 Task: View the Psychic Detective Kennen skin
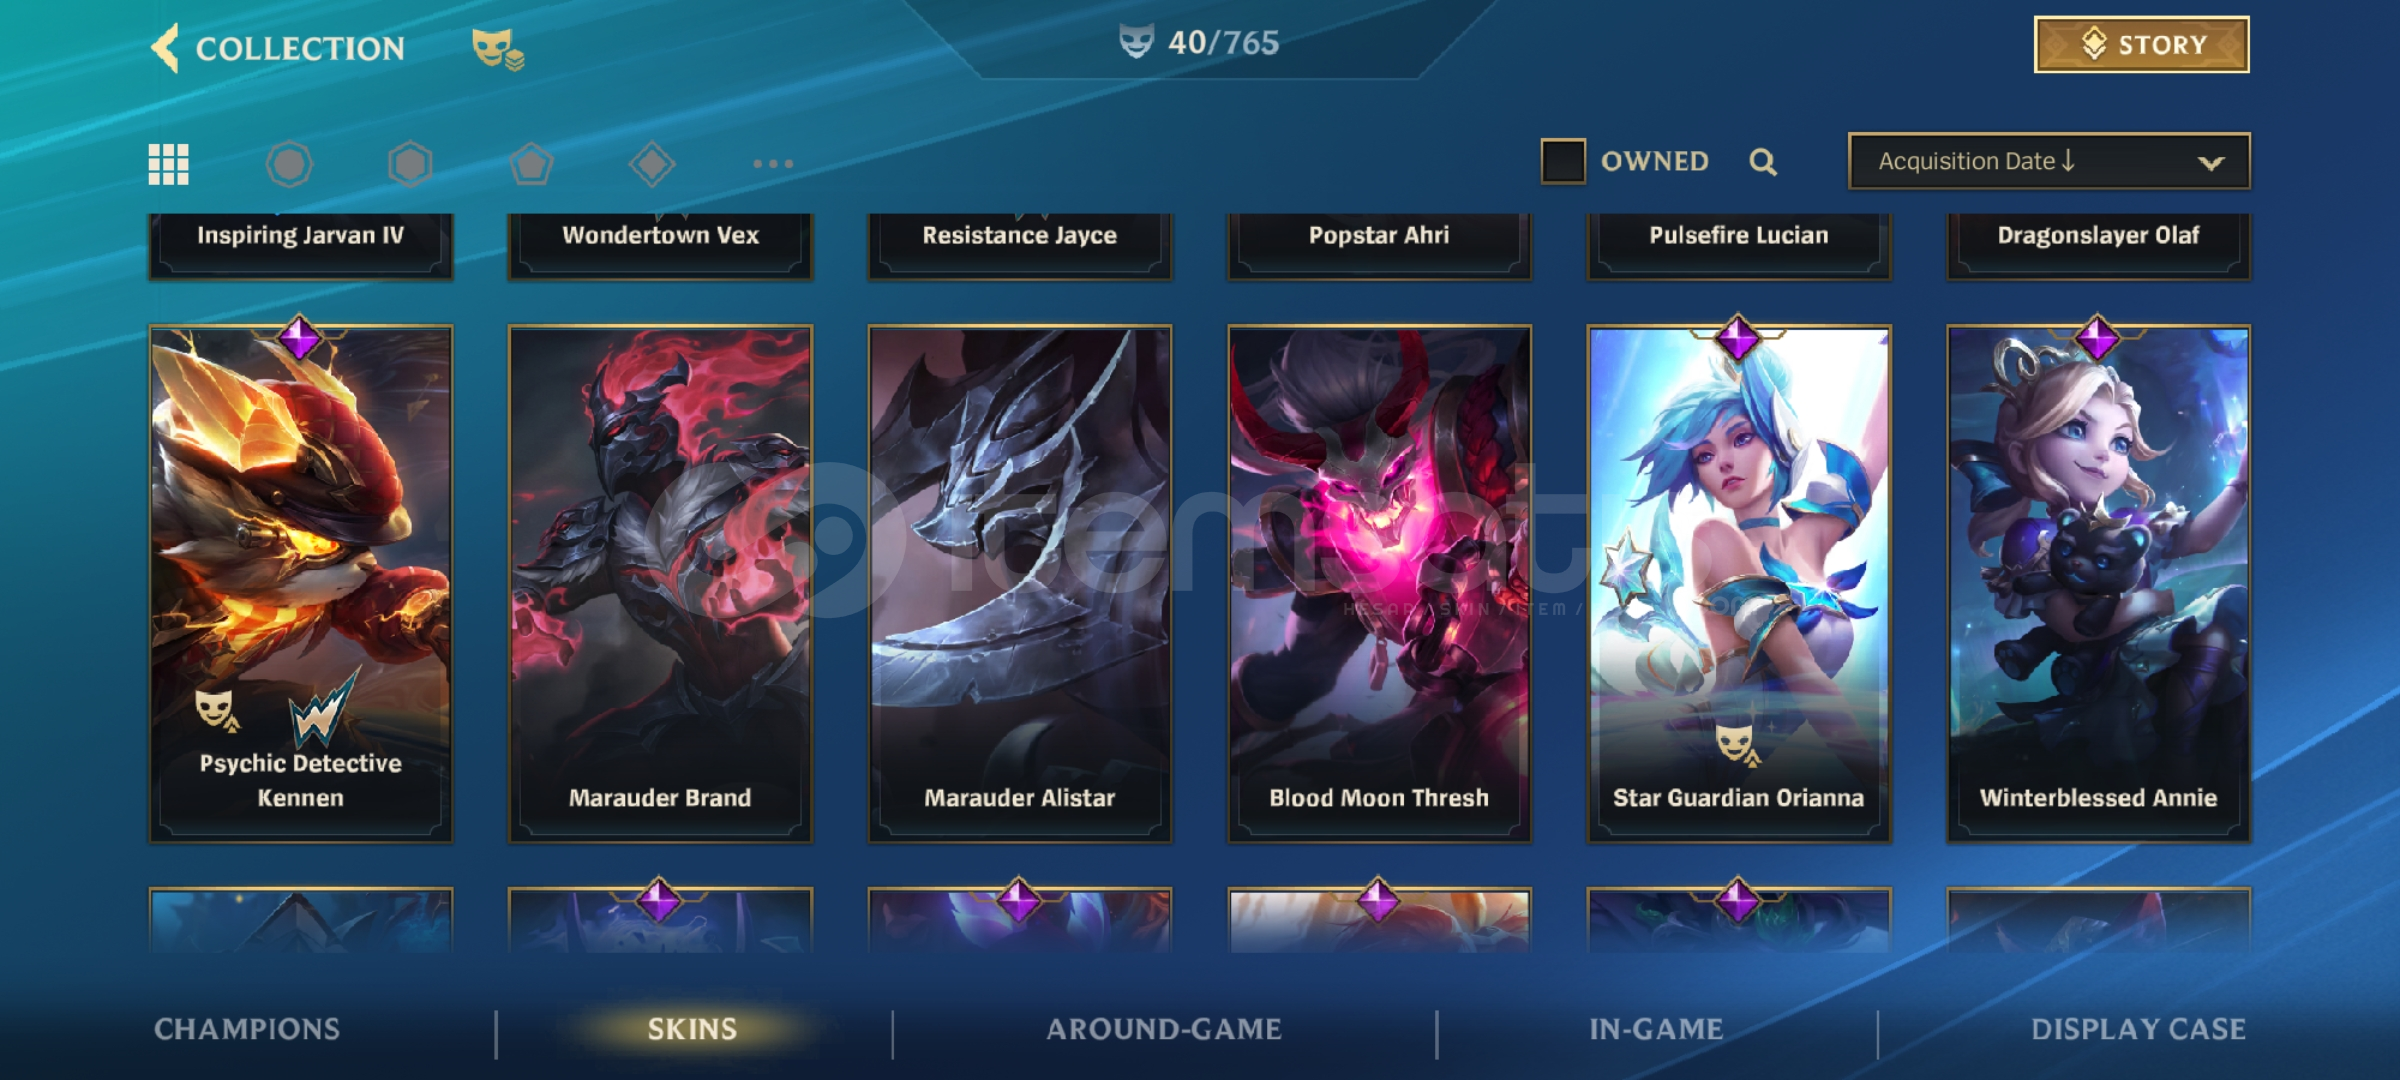pyautogui.click(x=300, y=584)
